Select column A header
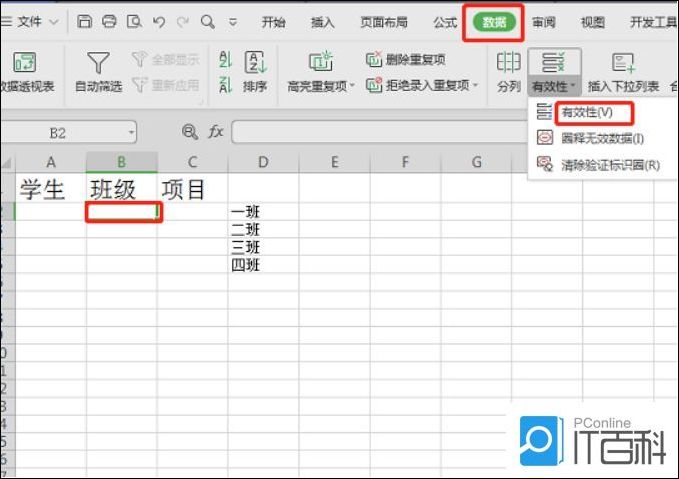 click(51, 162)
